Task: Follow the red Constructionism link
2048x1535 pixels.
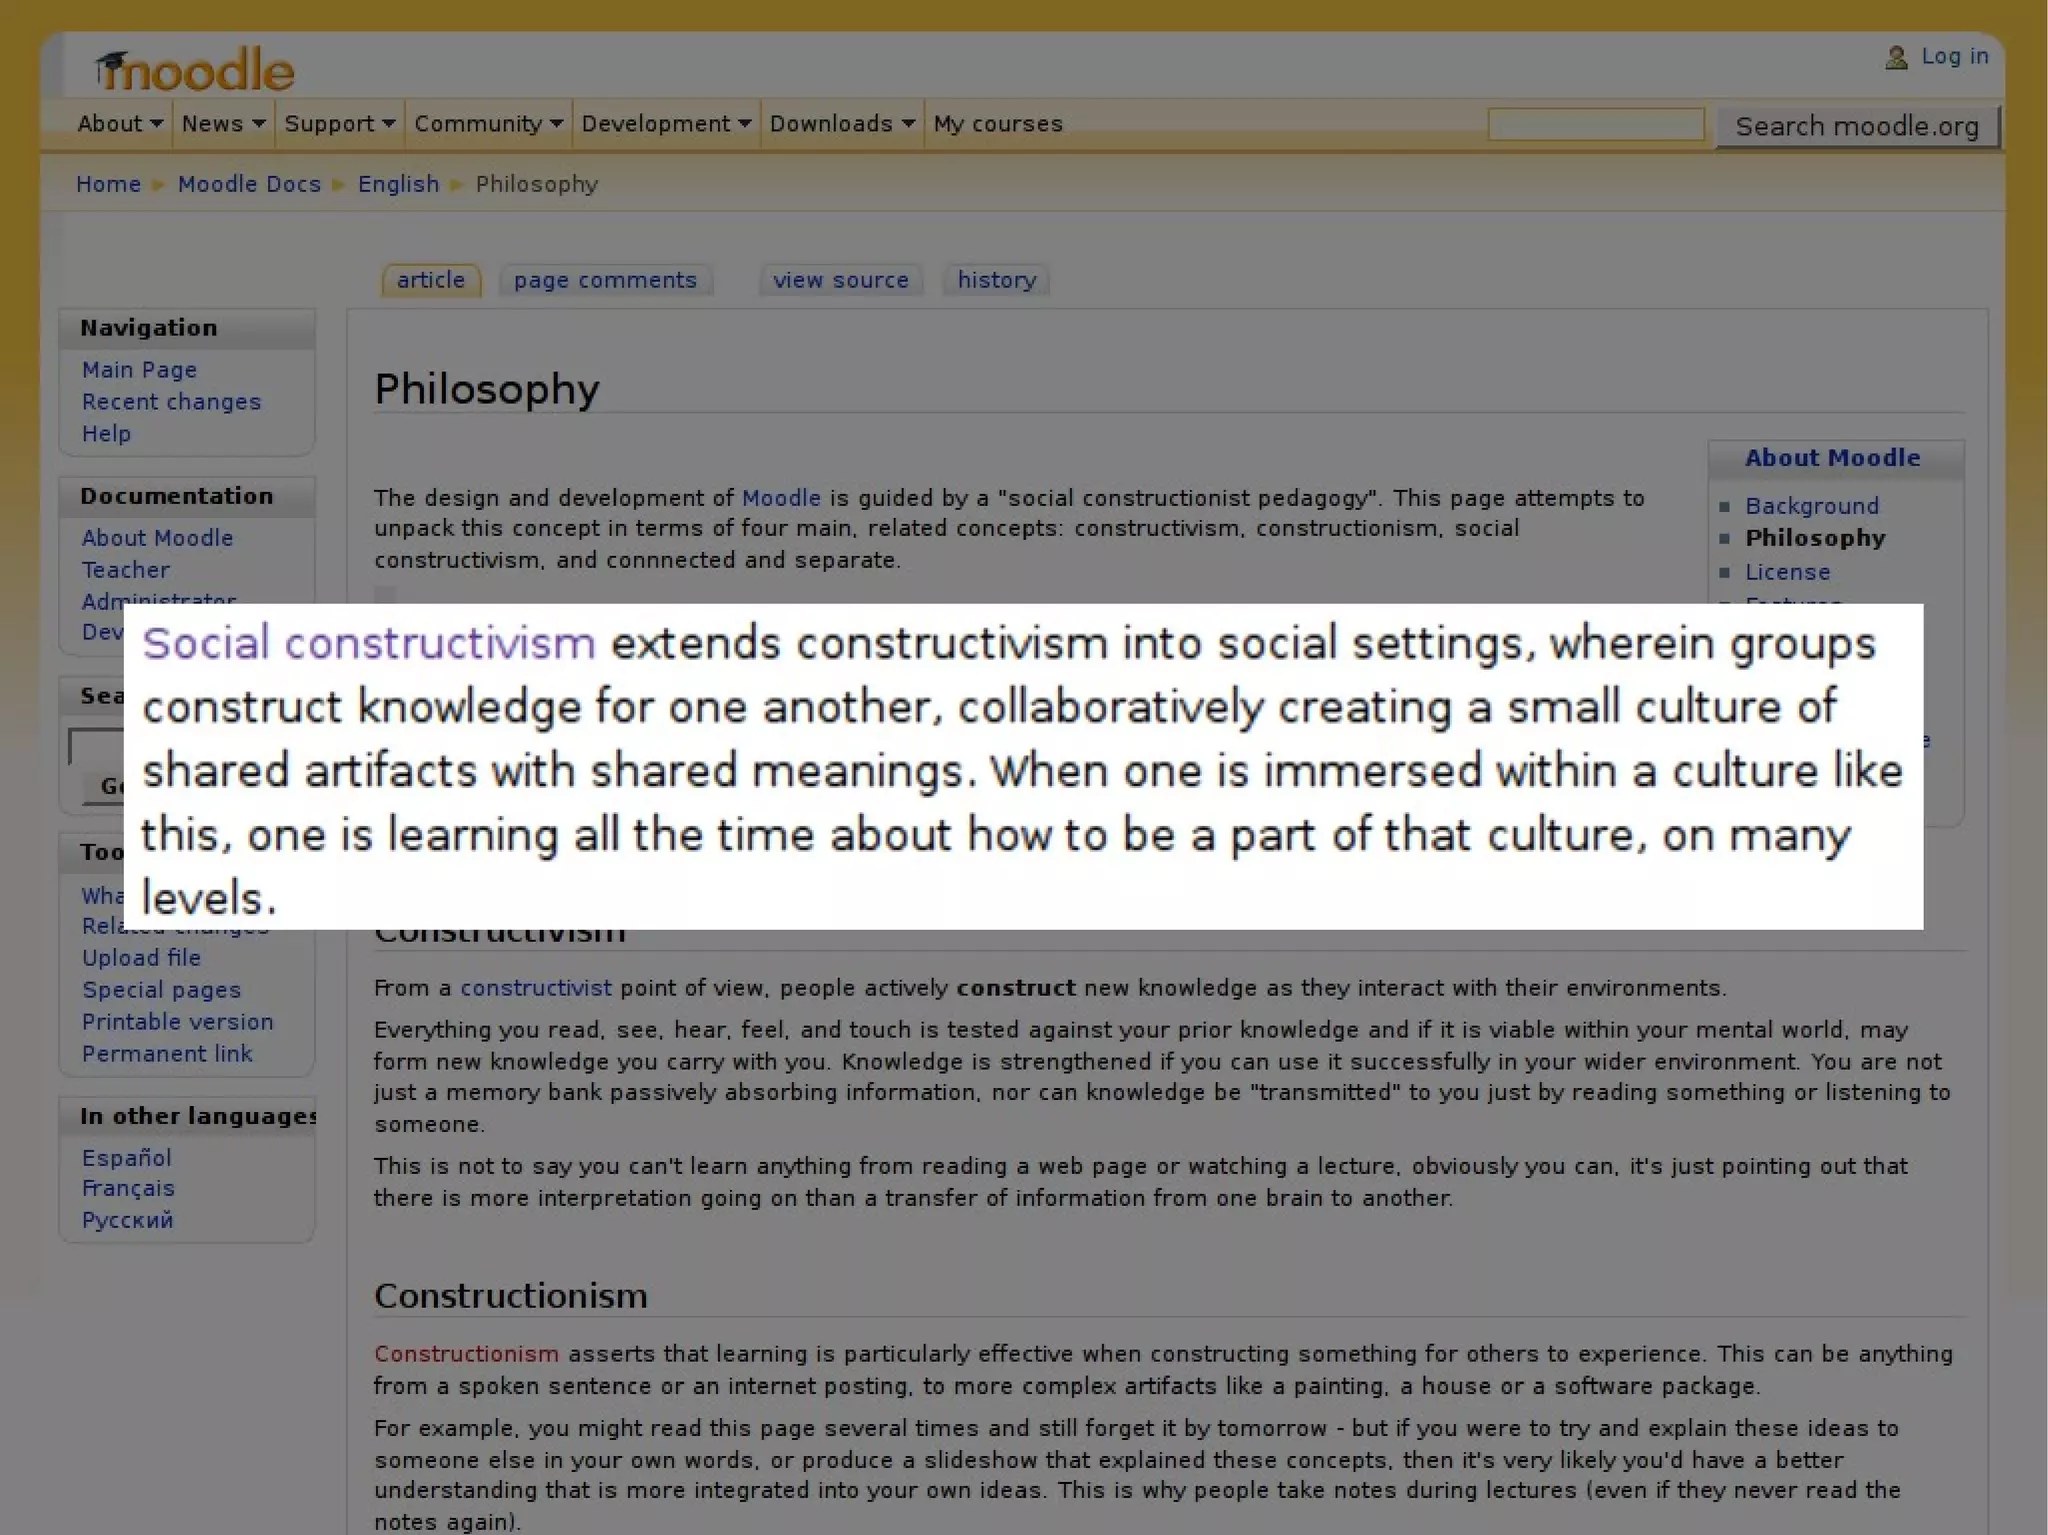Action: pos(466,1354)
